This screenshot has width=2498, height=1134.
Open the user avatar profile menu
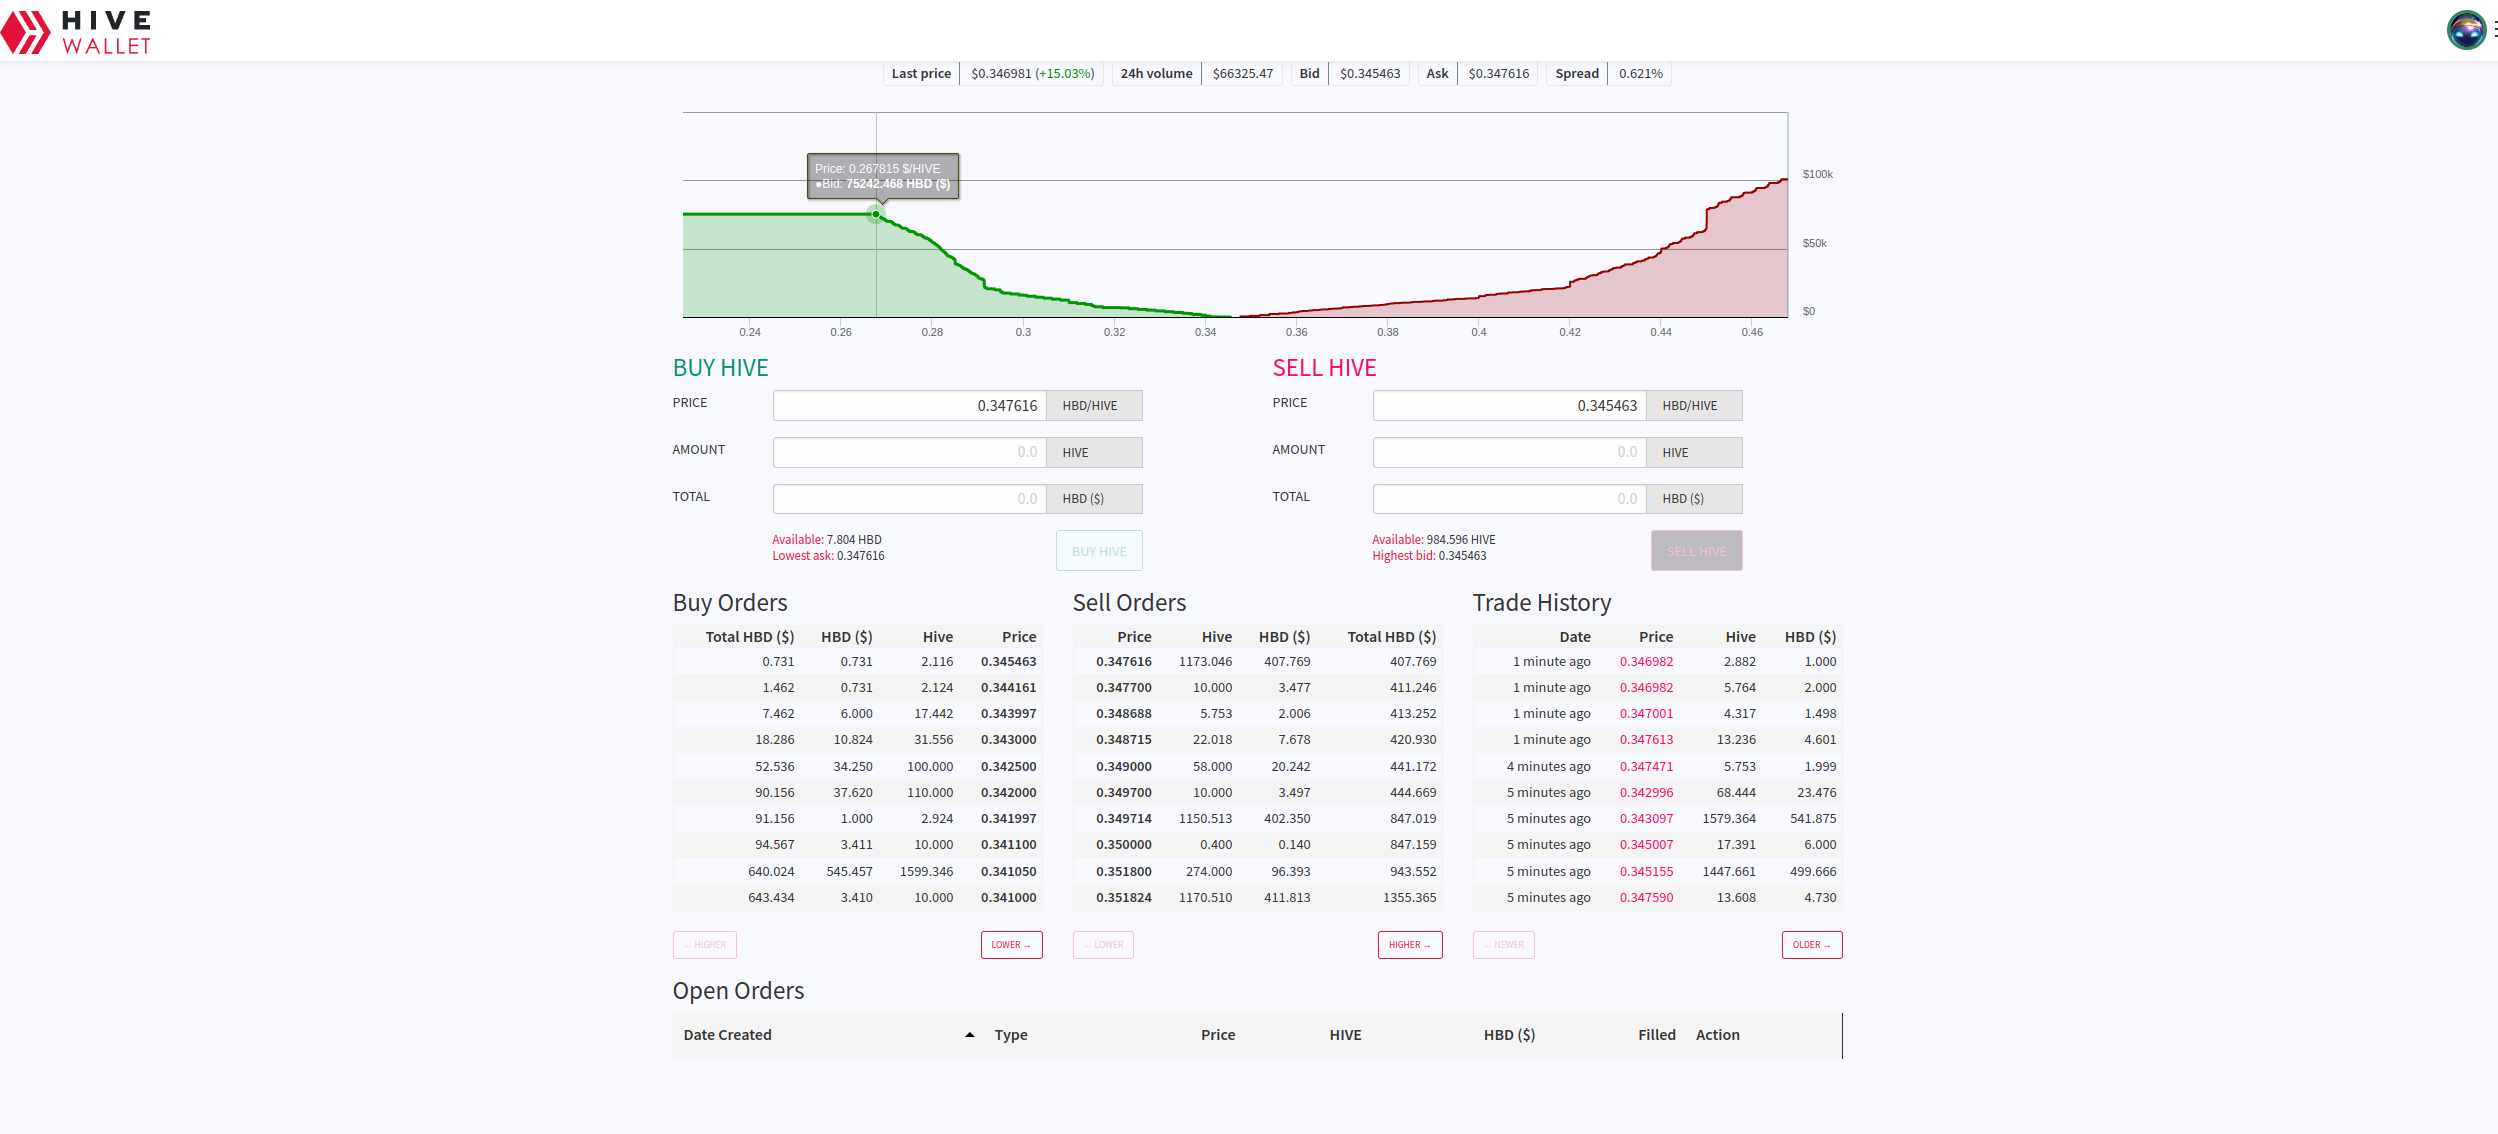click(x=2466, y=30)
